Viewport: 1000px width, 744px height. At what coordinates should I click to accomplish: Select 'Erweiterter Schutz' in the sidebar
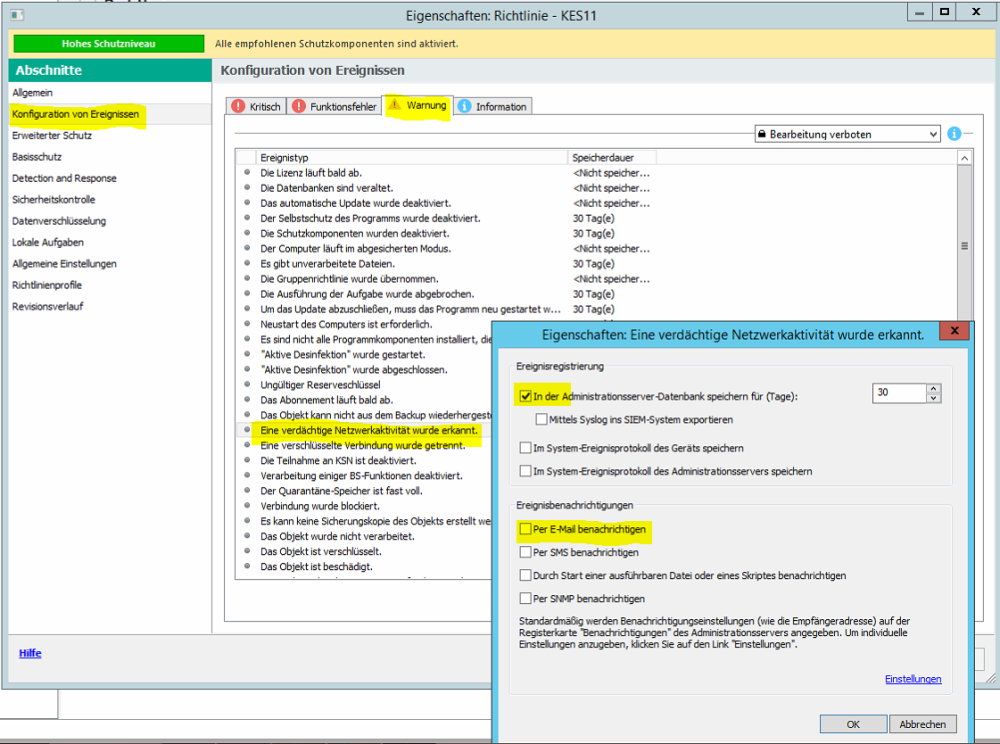click(x=52, y=136)
